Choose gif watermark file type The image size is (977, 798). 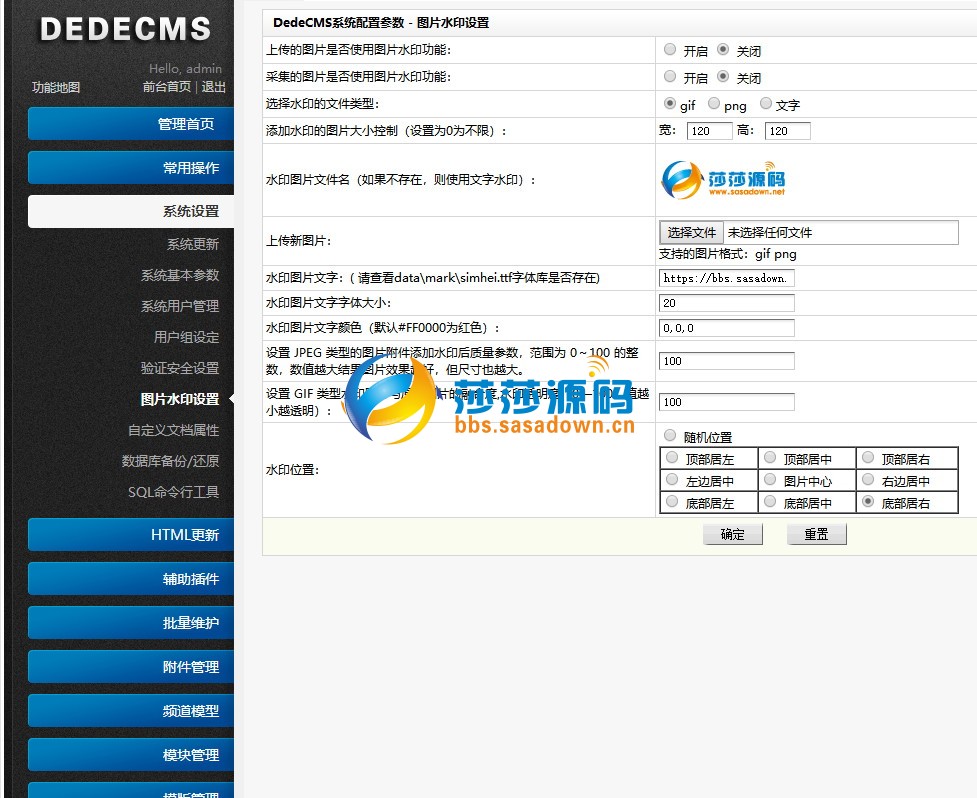tap(670, 103)
